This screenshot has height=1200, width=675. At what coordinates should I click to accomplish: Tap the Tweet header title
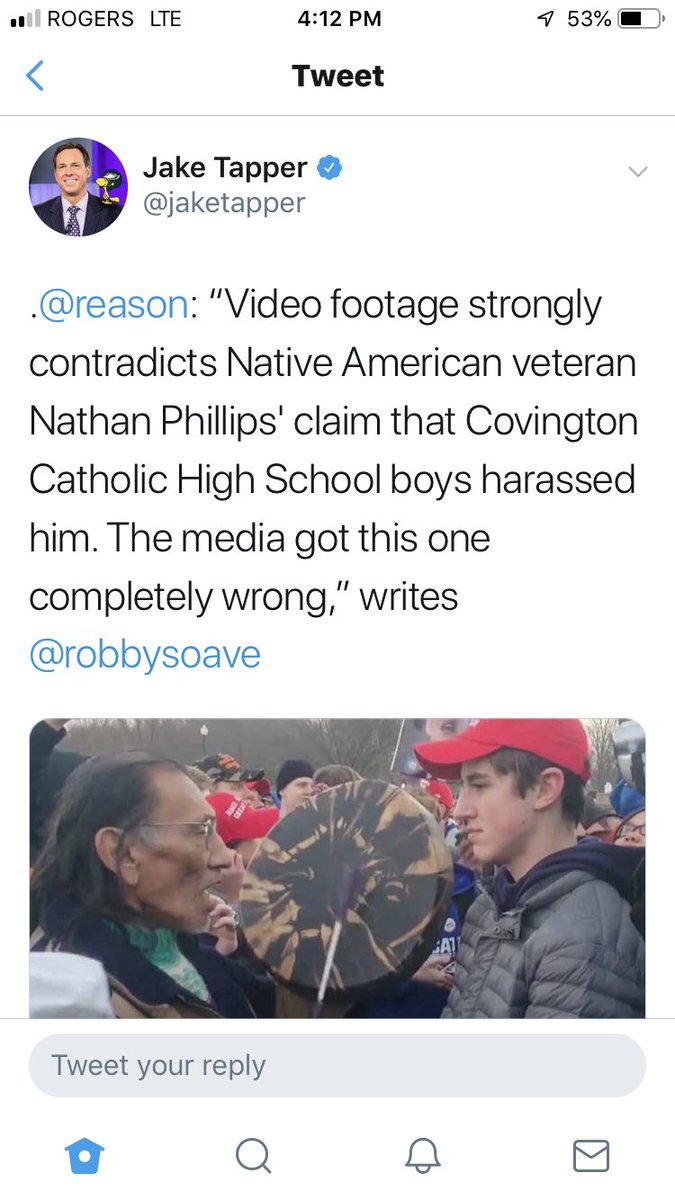click(x=338, y=76)
